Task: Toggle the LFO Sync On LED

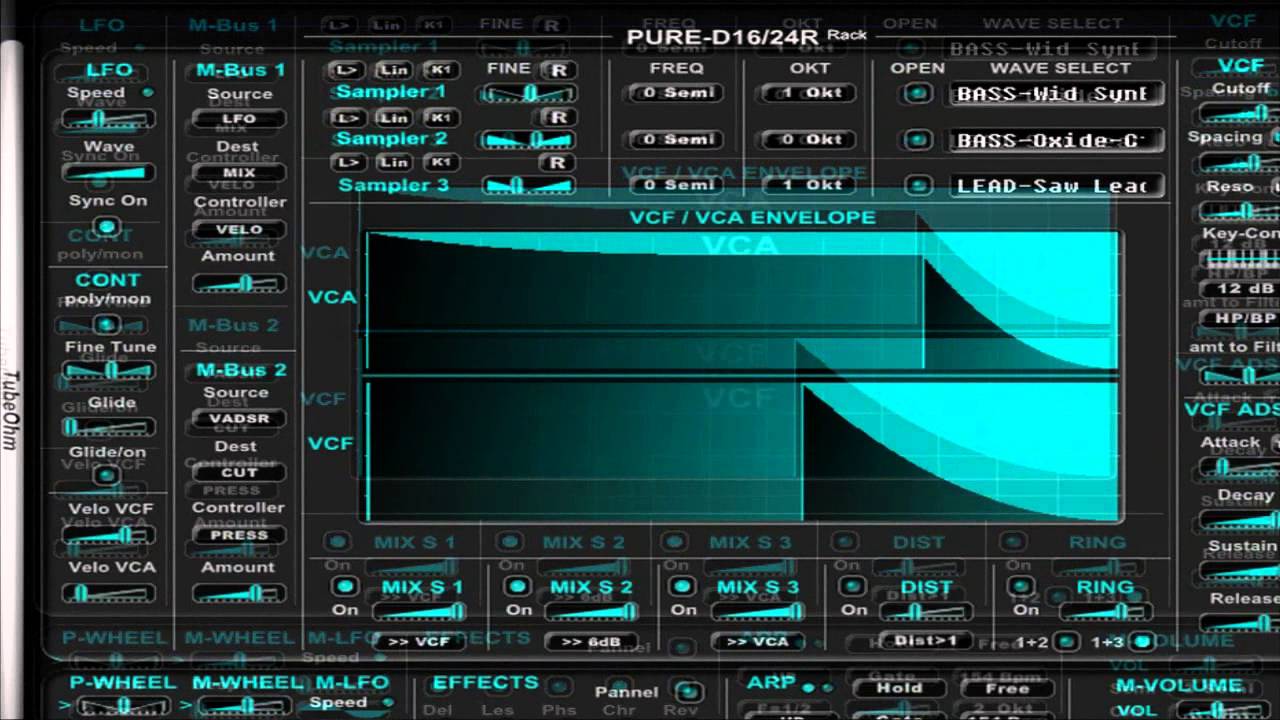Action: [106, 227]
